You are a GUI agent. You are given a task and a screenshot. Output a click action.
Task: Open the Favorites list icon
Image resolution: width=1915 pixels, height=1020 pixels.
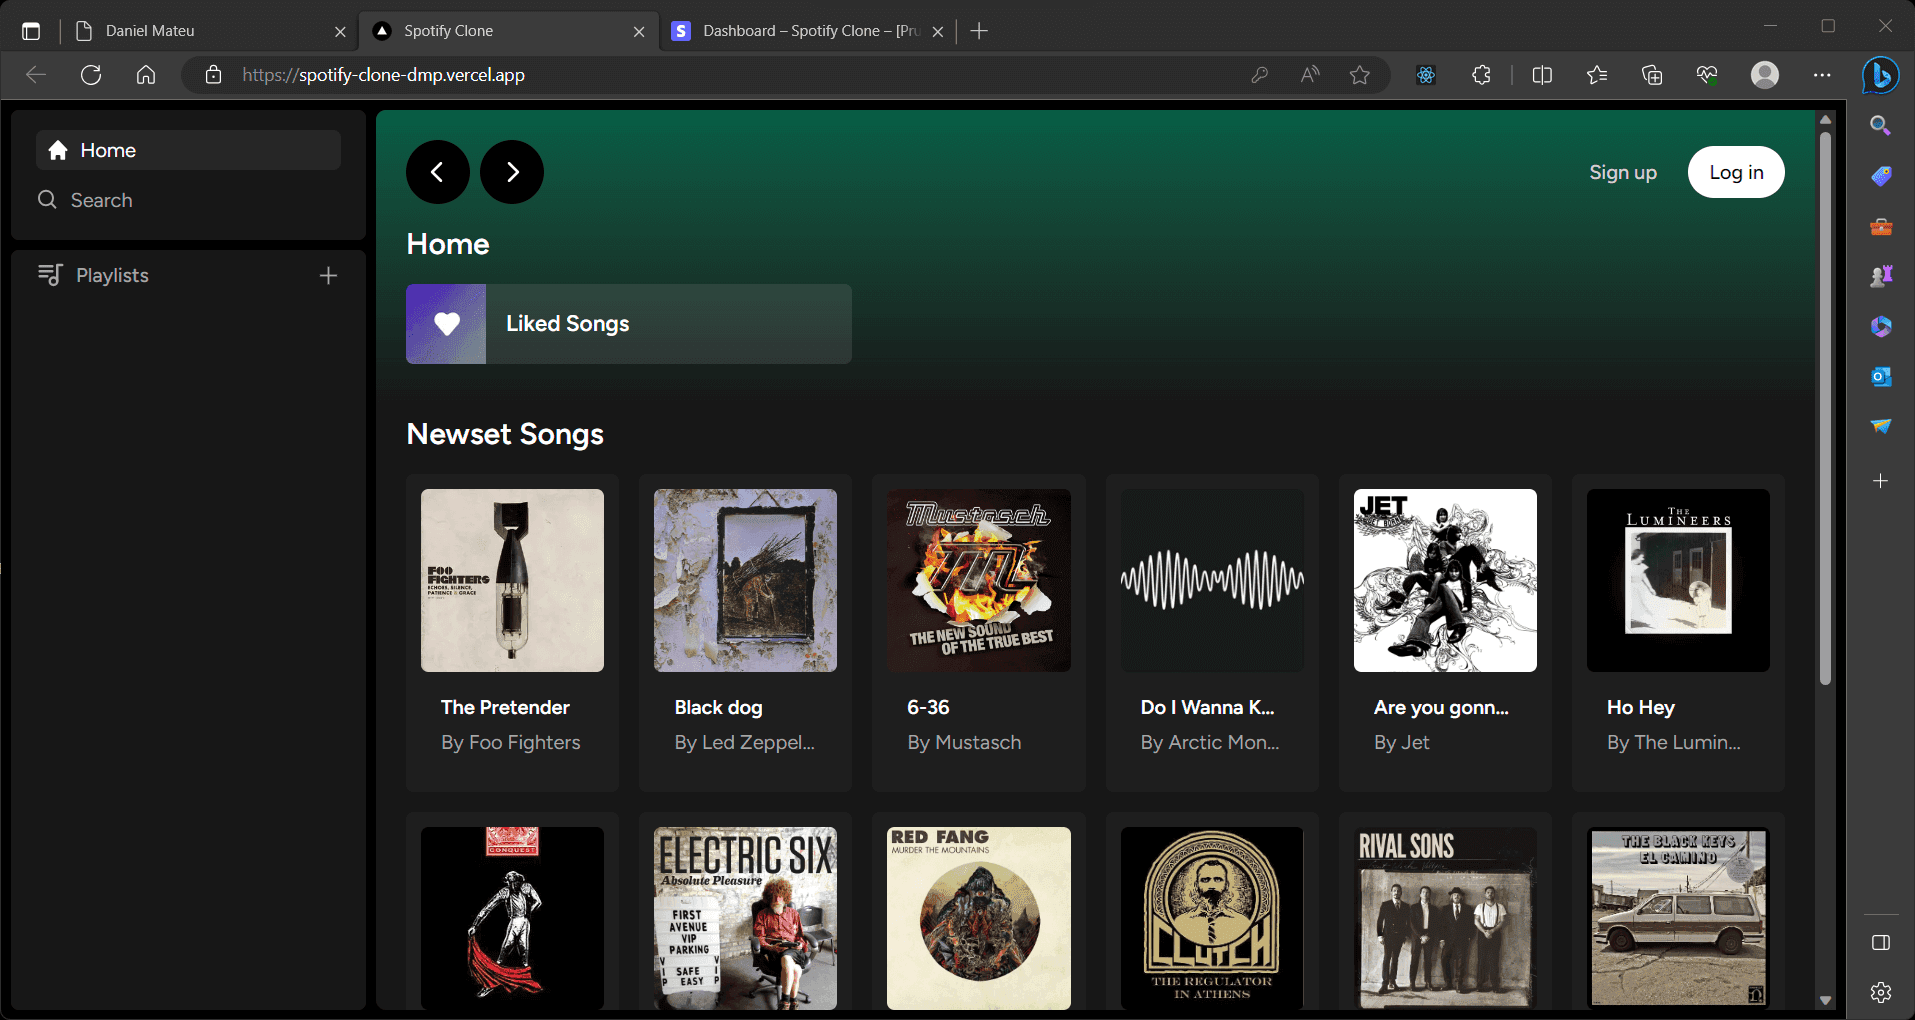point(1597,75)
